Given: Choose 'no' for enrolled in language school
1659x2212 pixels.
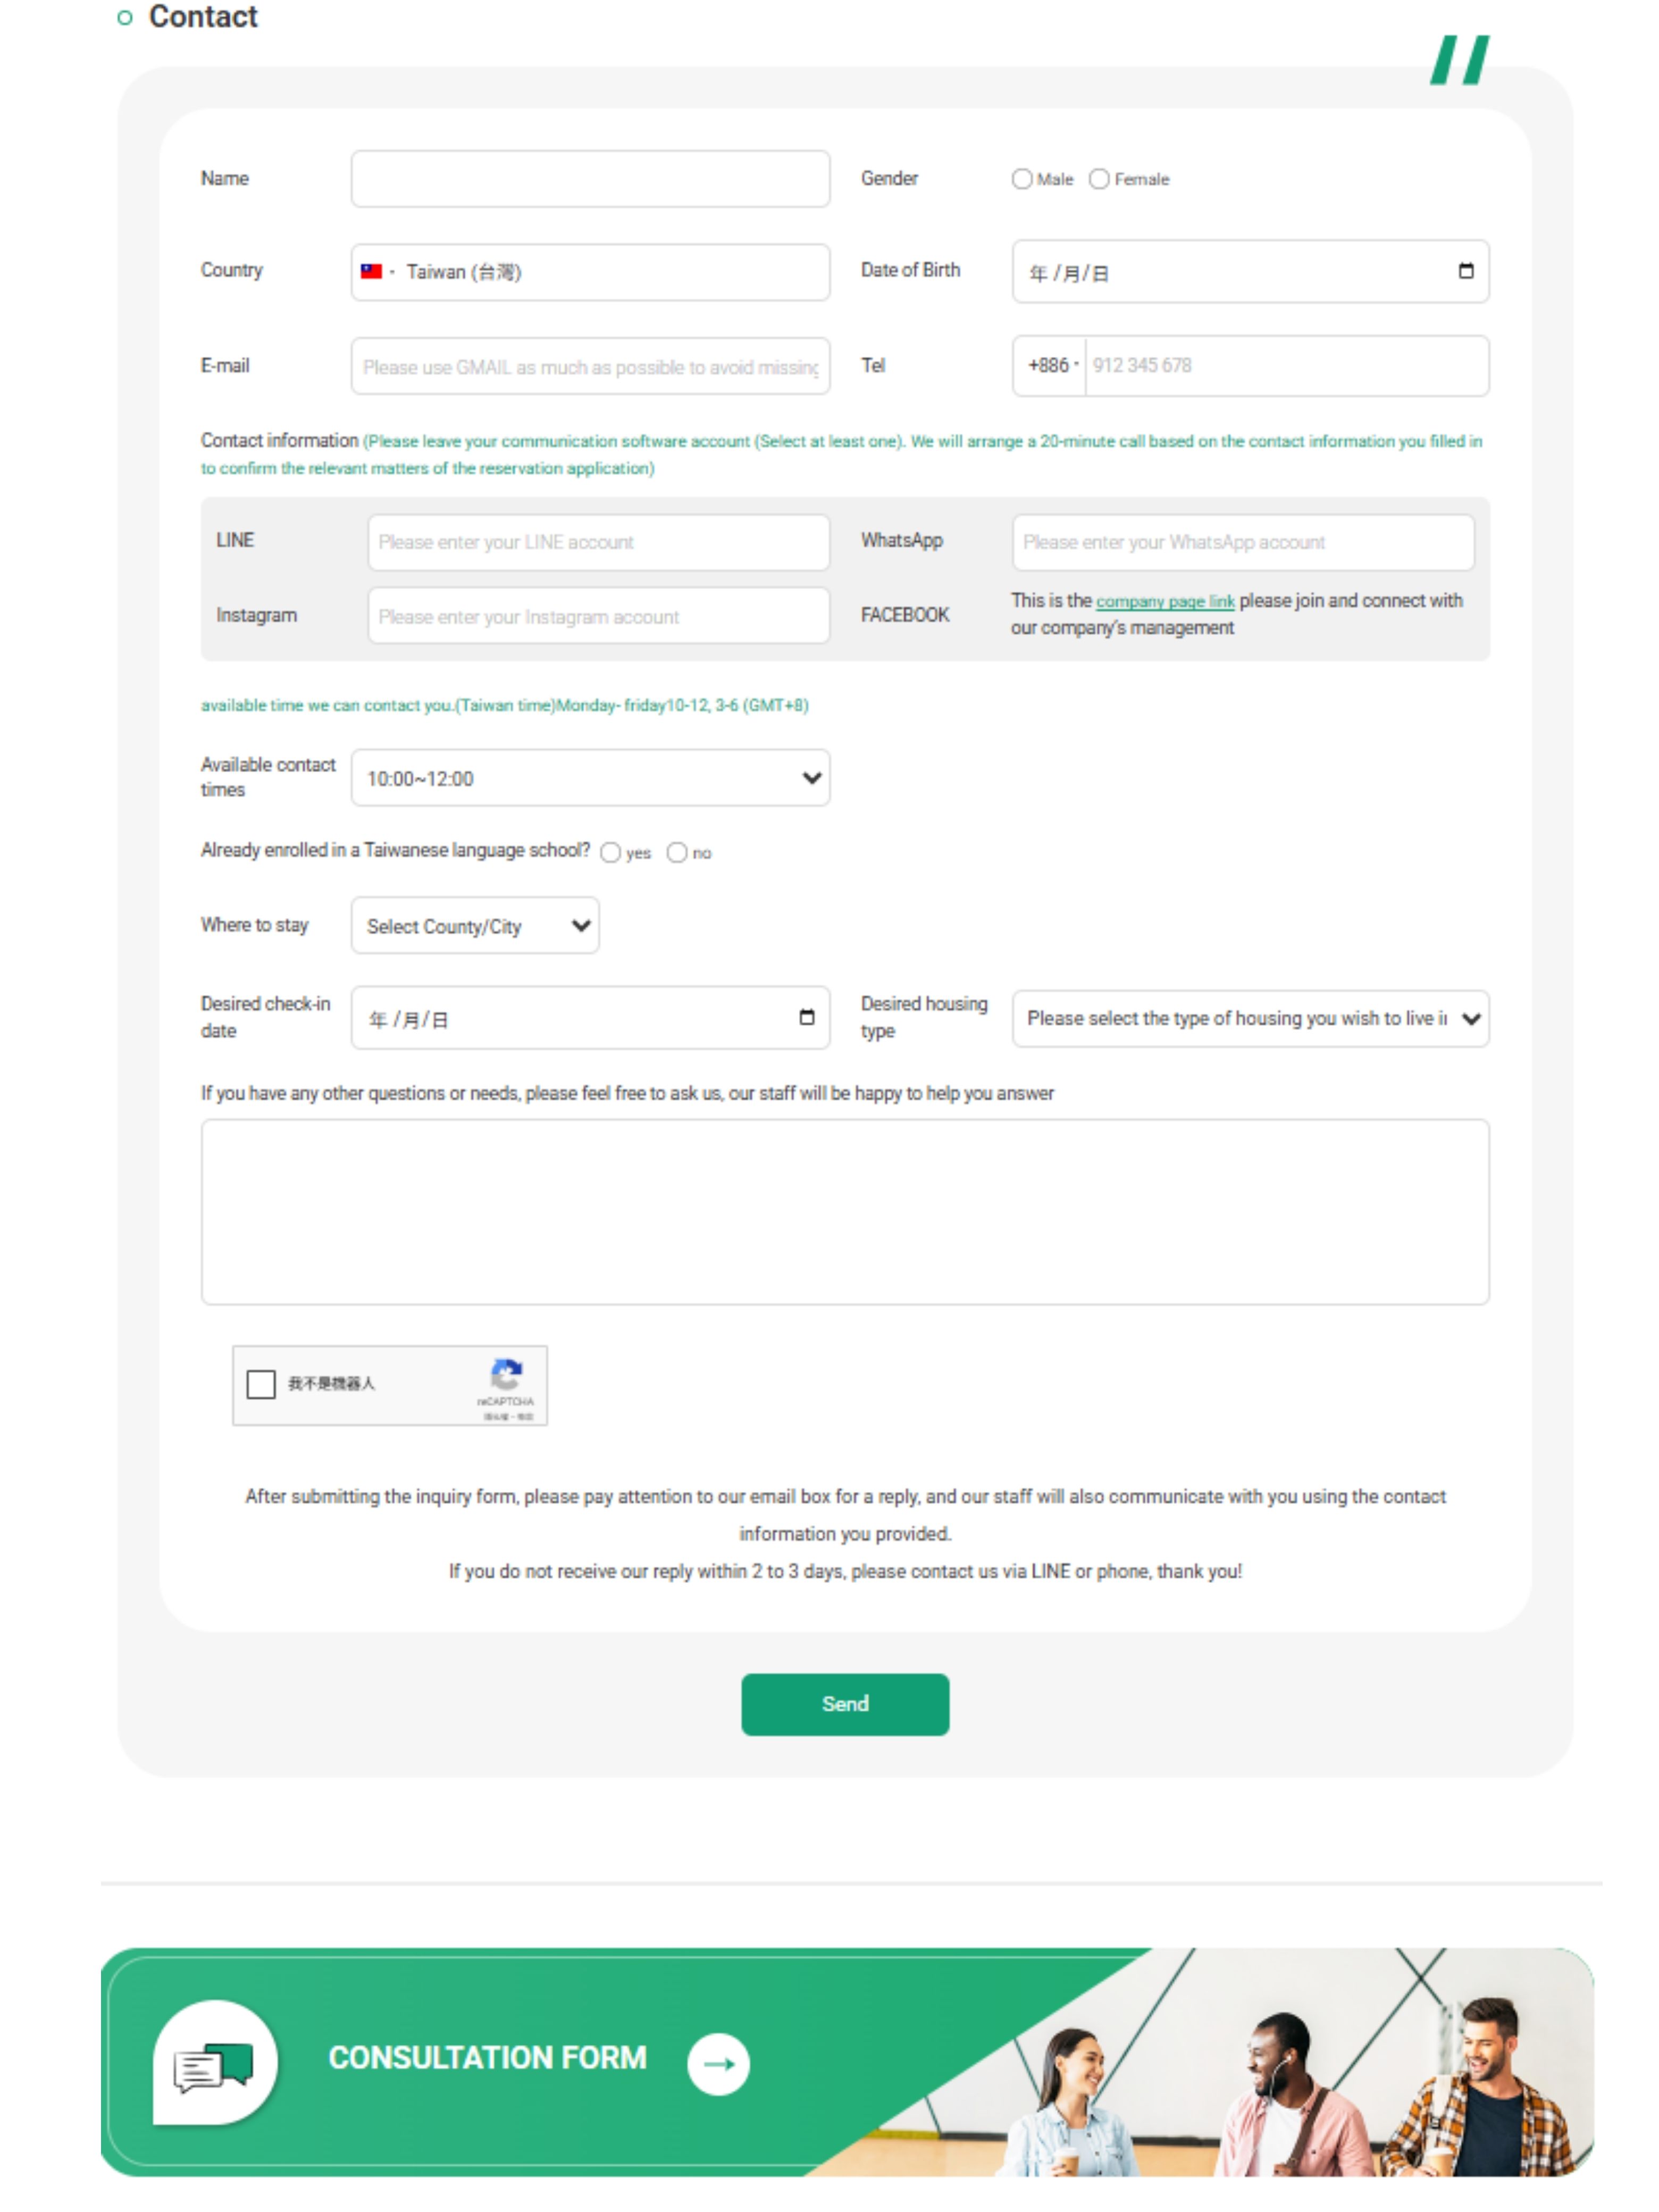Looking at the screenshot, I should pos(677,852).
